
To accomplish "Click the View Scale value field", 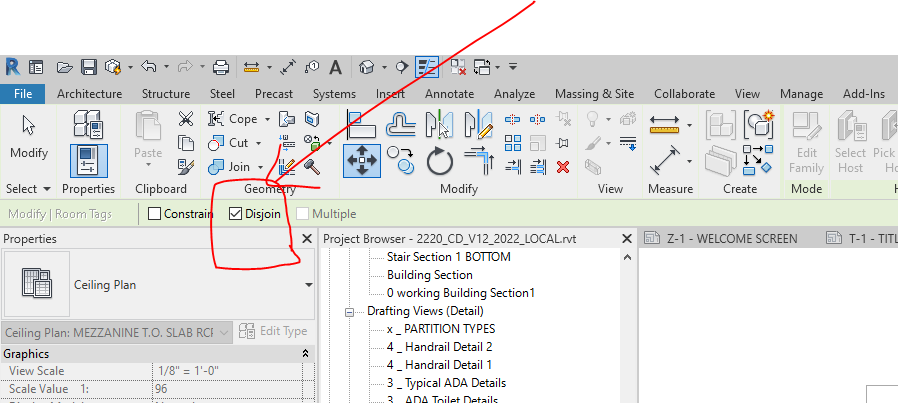I will [228, 371].
